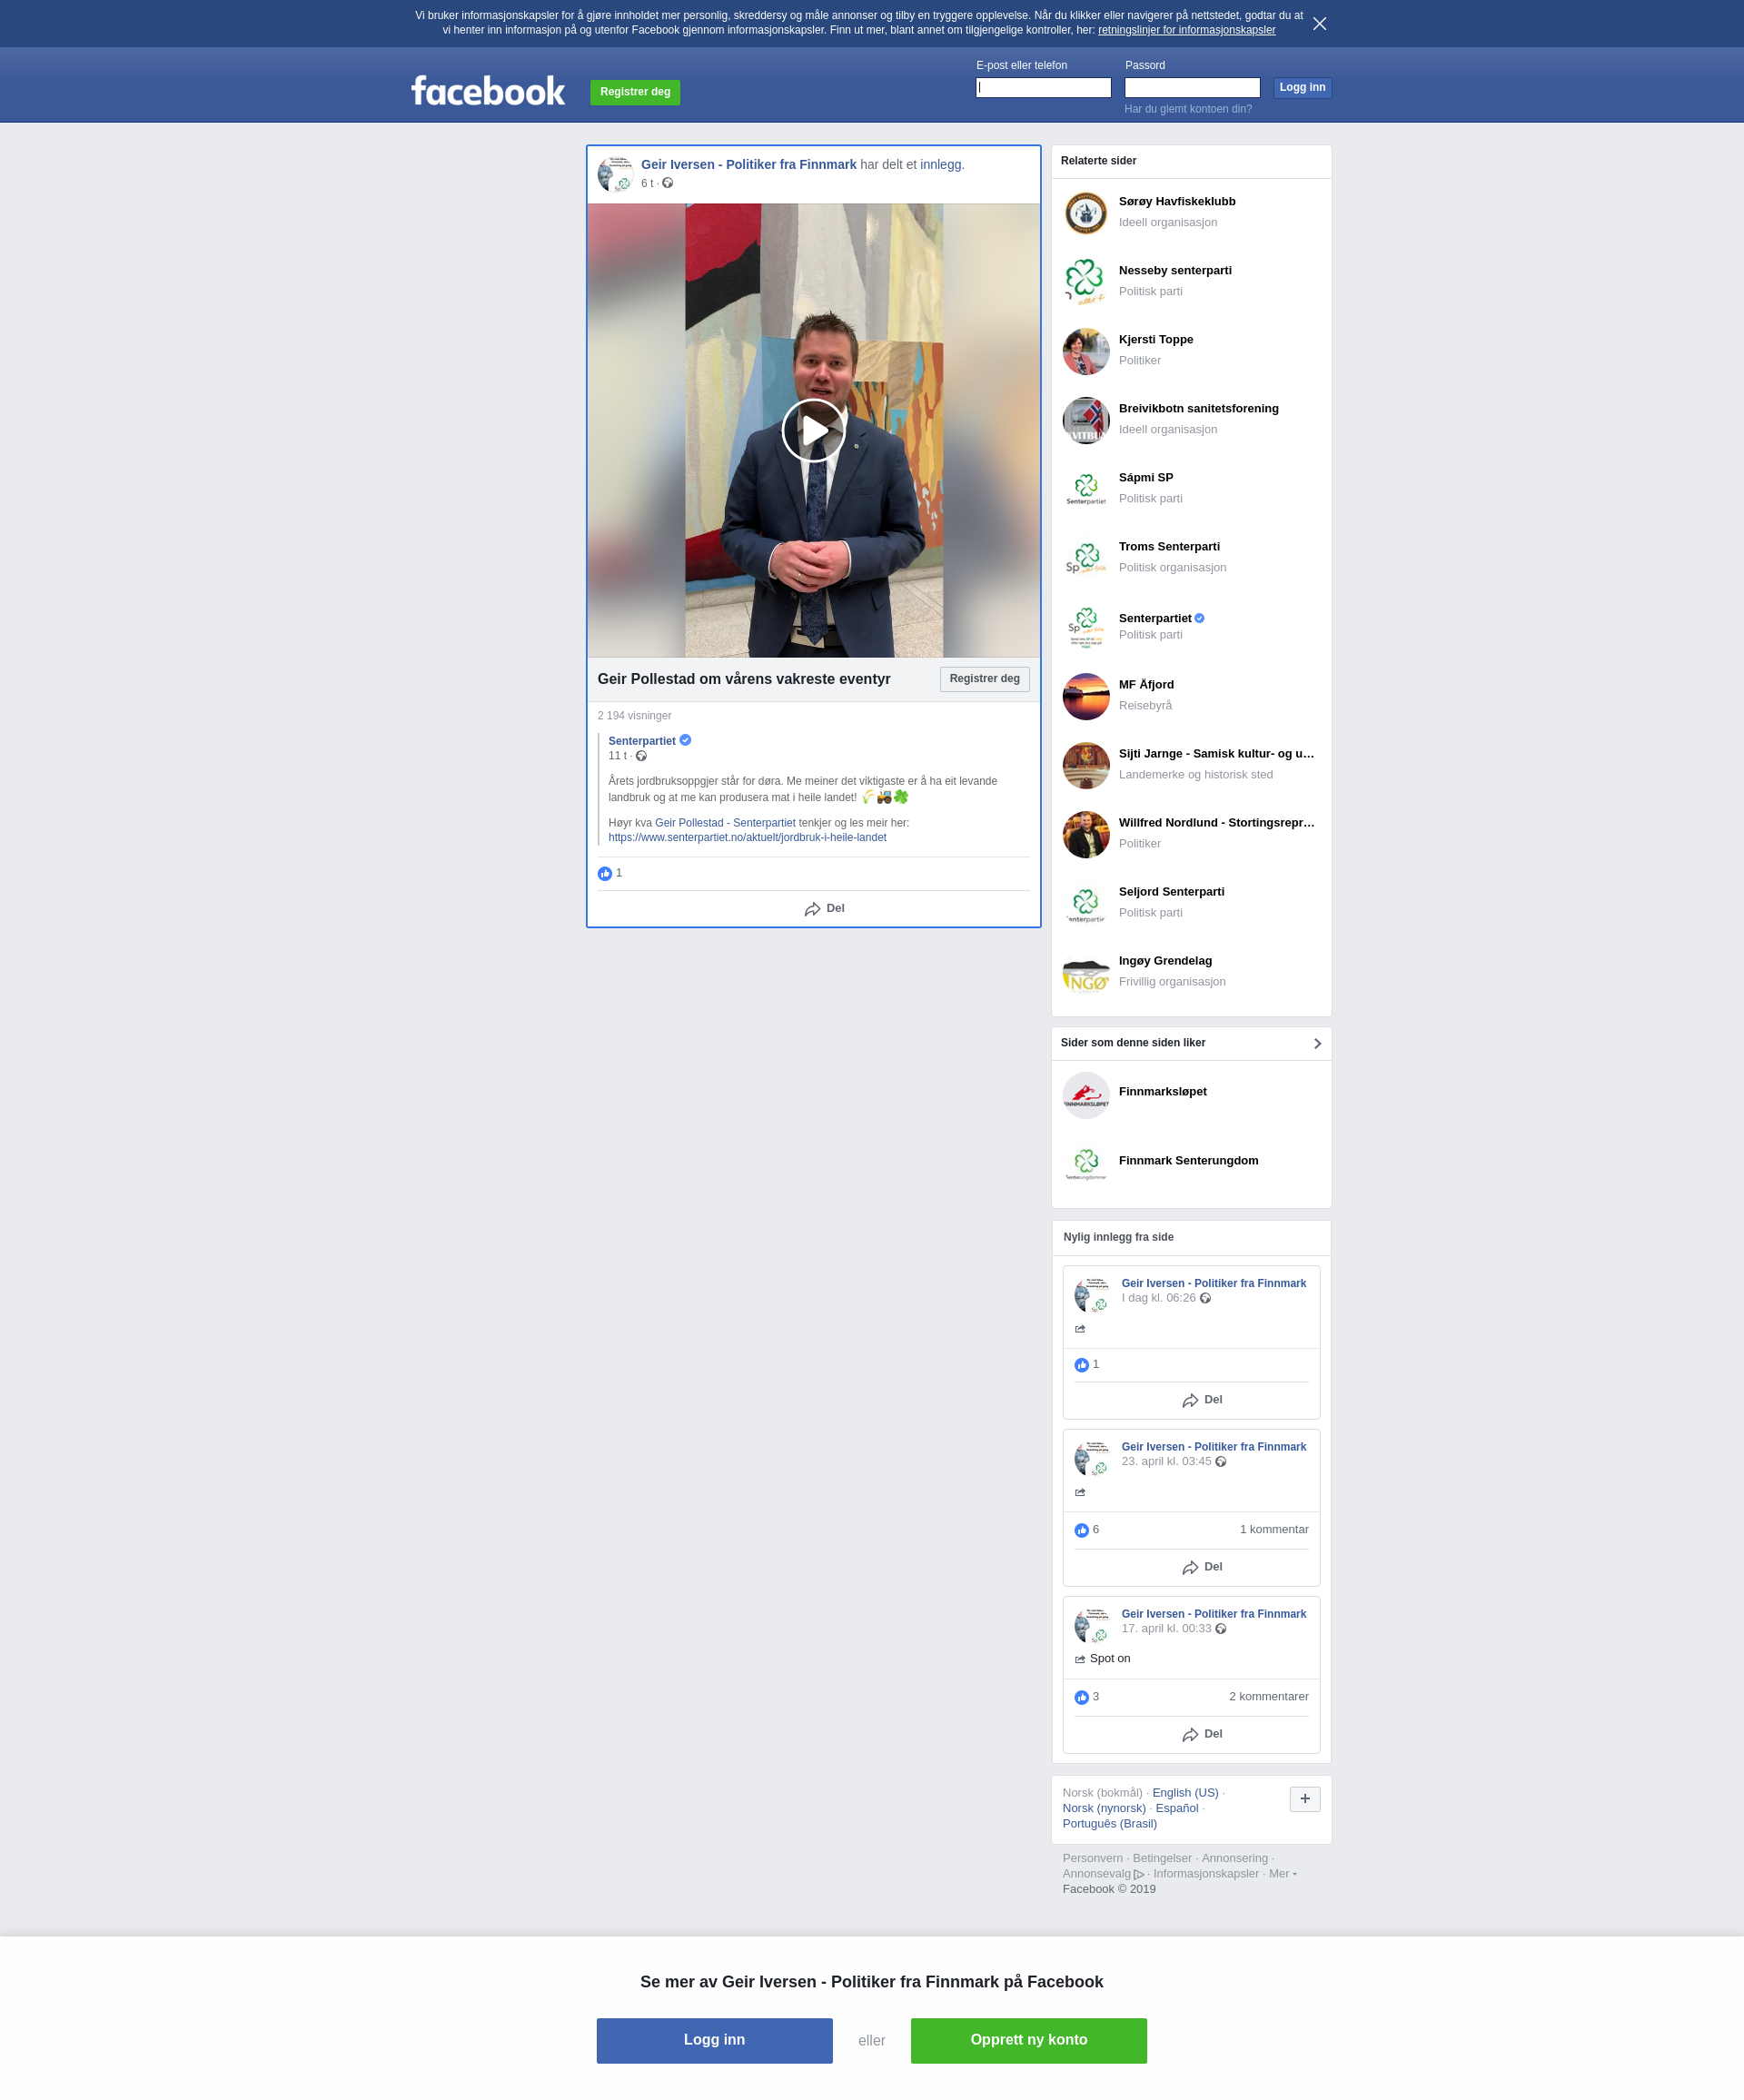This screenshot has width=1744, height=2100.
Task: Open Betingelser footer link
Action: click(1162, 1859)
